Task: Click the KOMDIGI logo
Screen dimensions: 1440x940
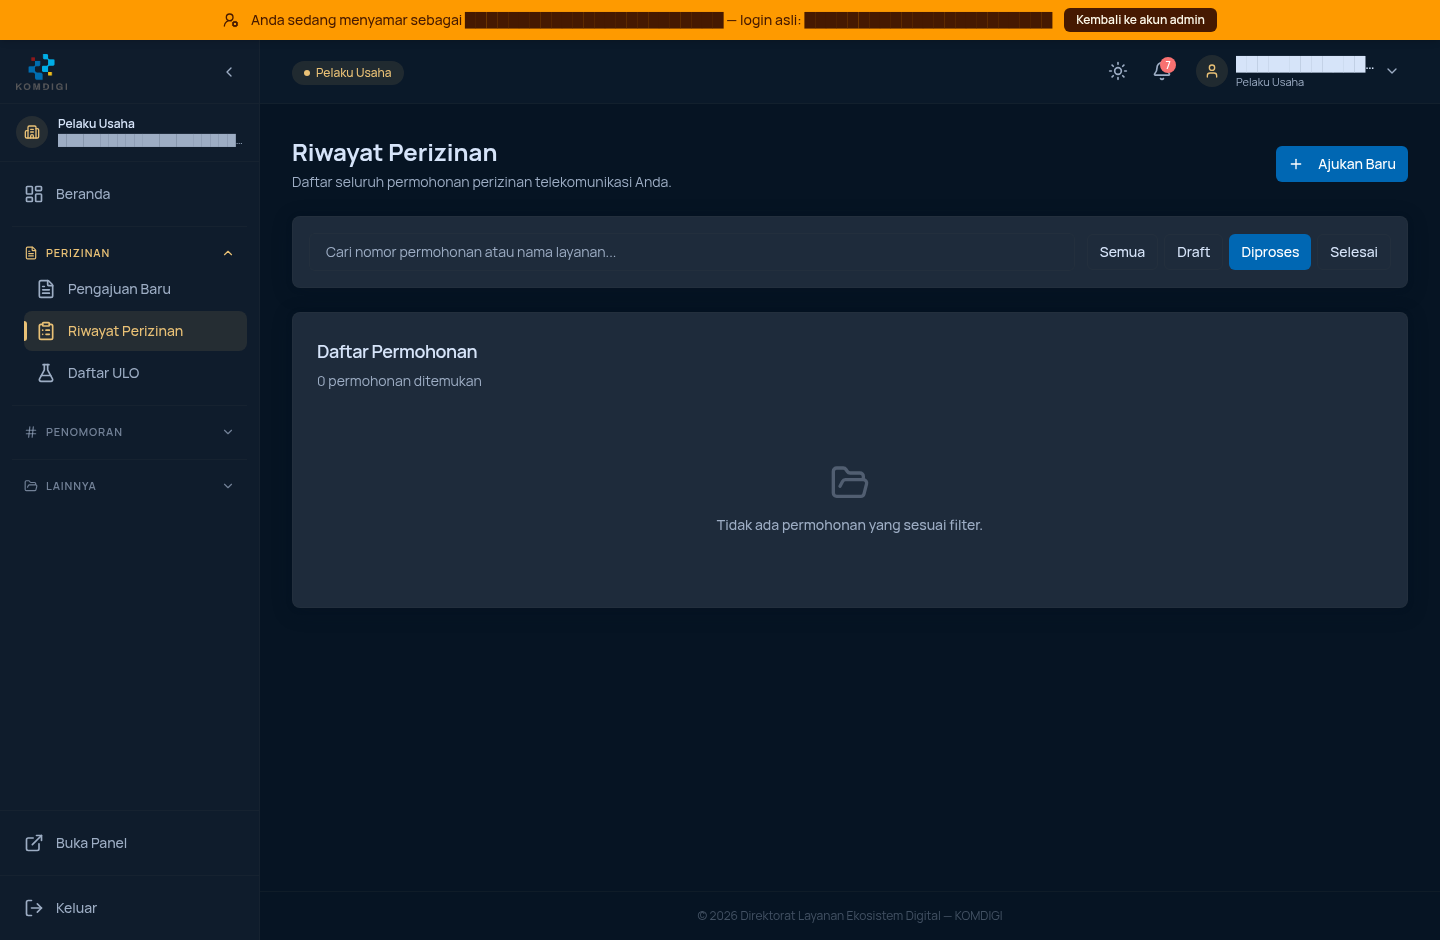Action: pos(42,72)
